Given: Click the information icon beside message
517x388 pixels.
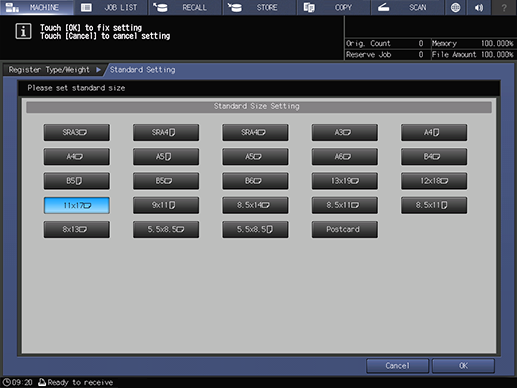Looking at the screenshot, I should click(23, 31).
